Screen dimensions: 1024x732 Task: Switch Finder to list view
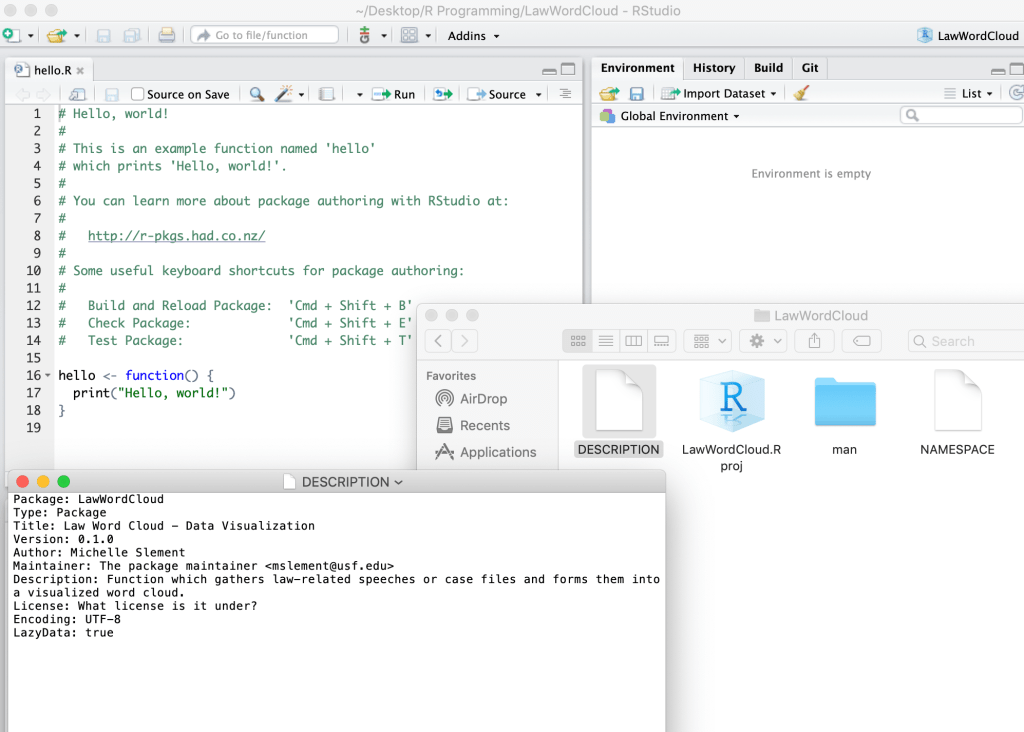point(605,341)
